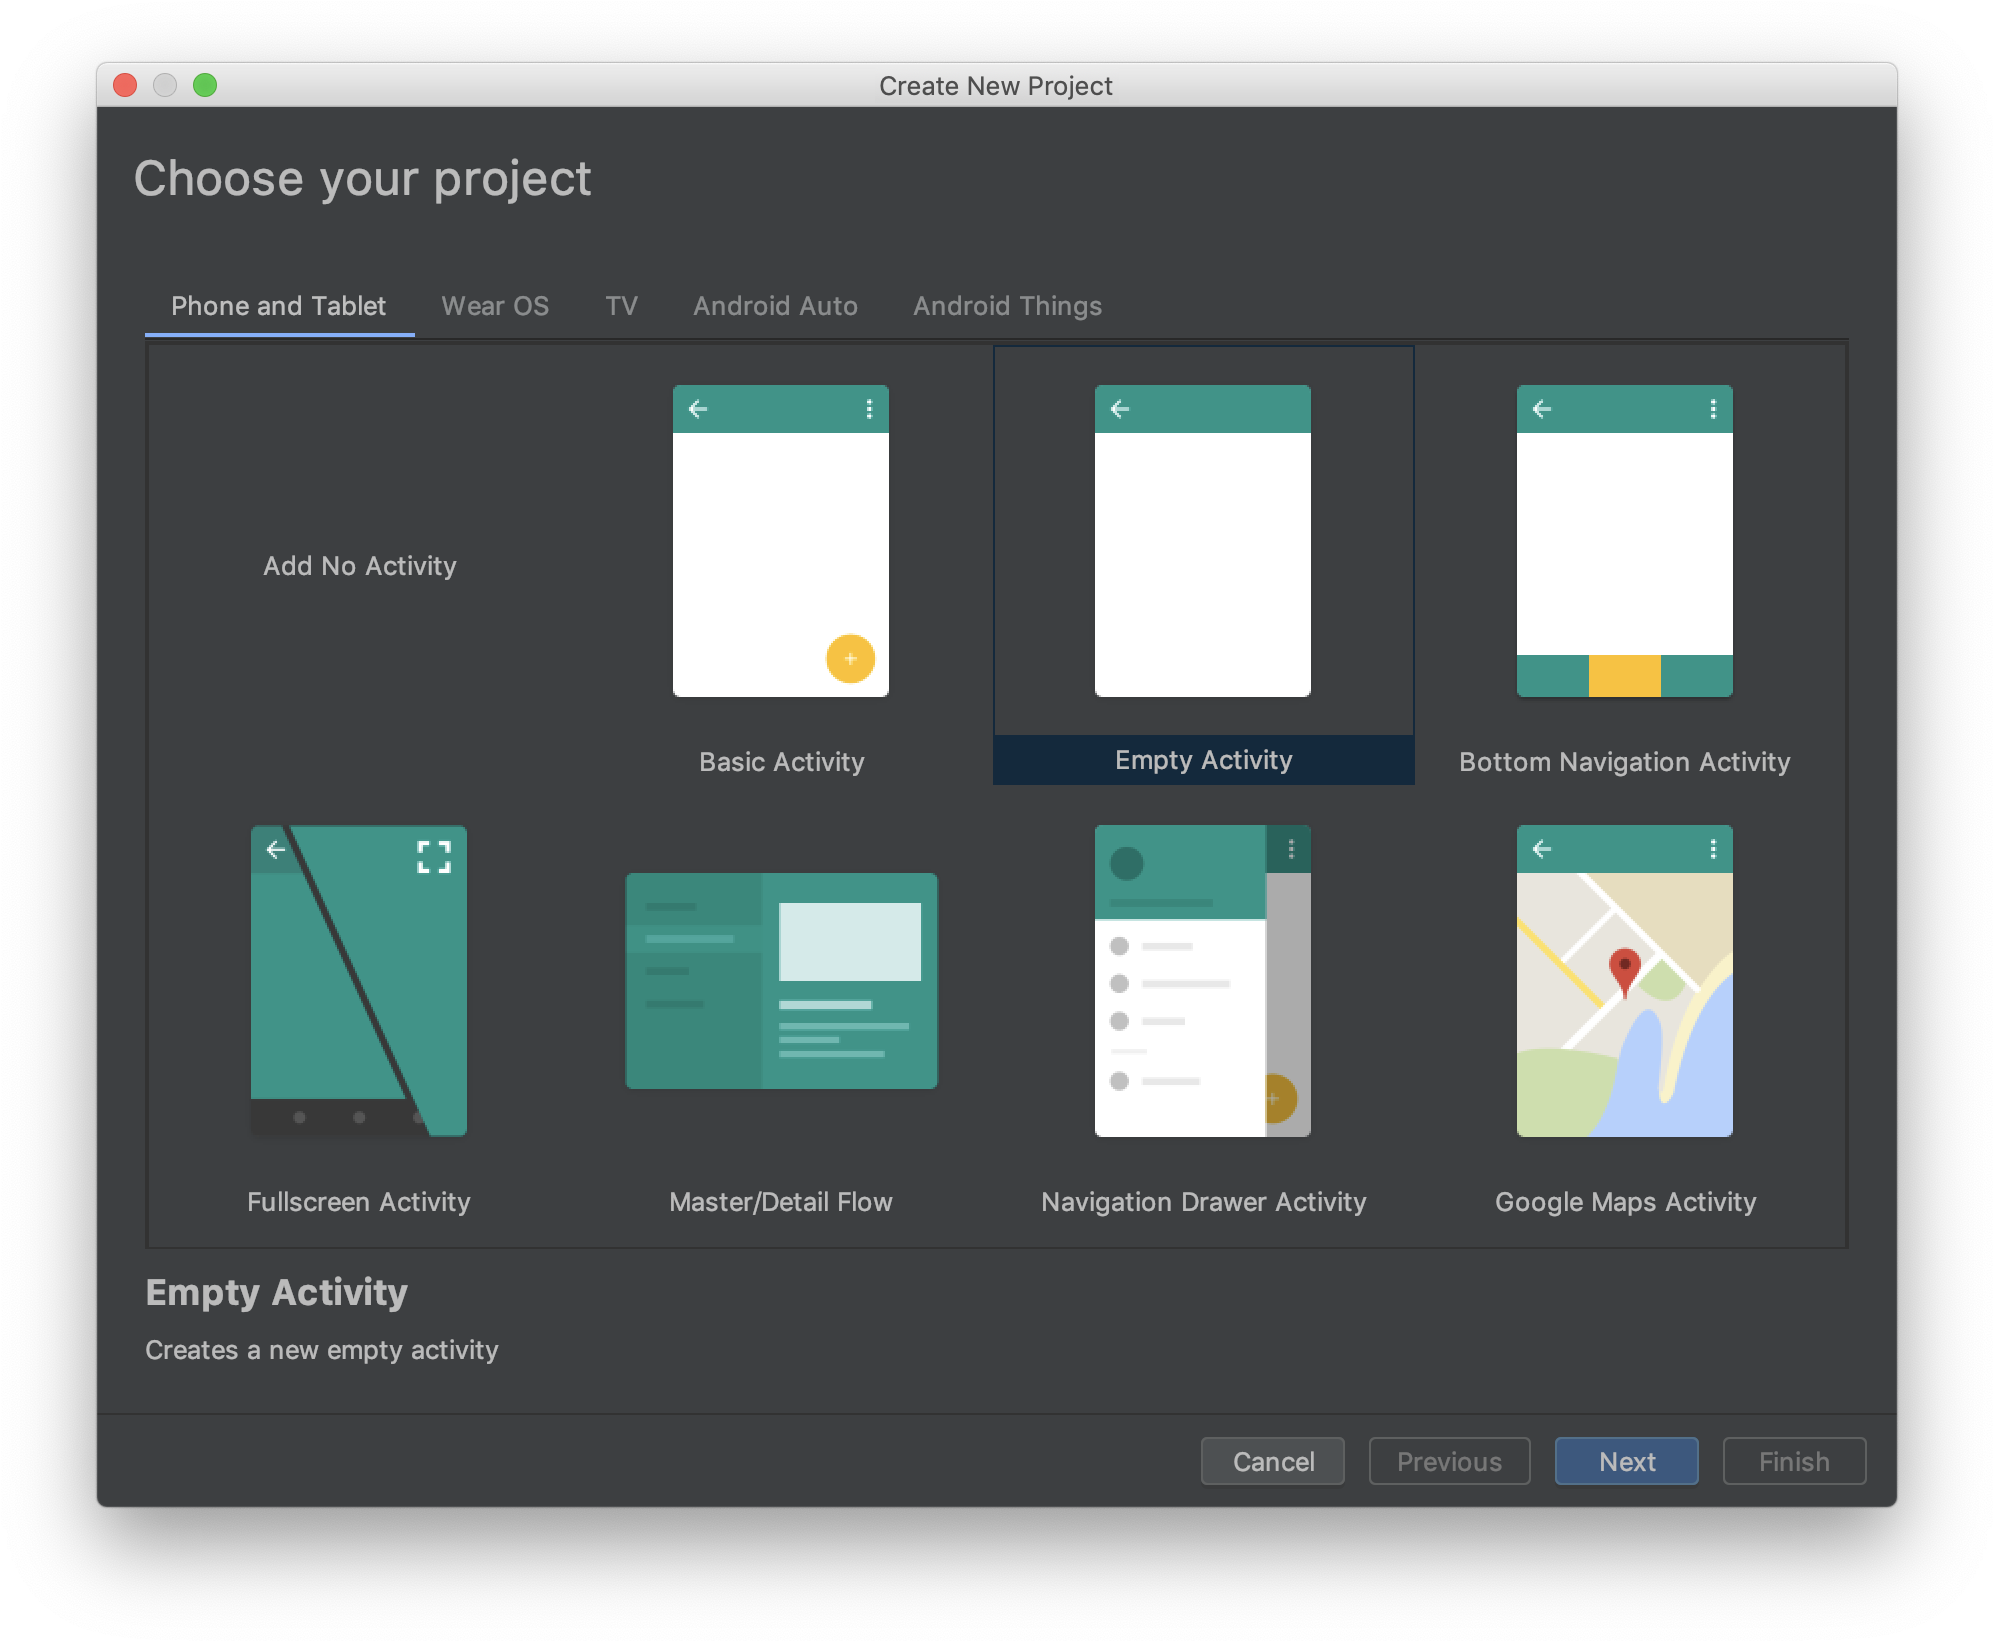Pick the Google Maps Activity template
The image size is (1993, 1641).
point(1624,980)
